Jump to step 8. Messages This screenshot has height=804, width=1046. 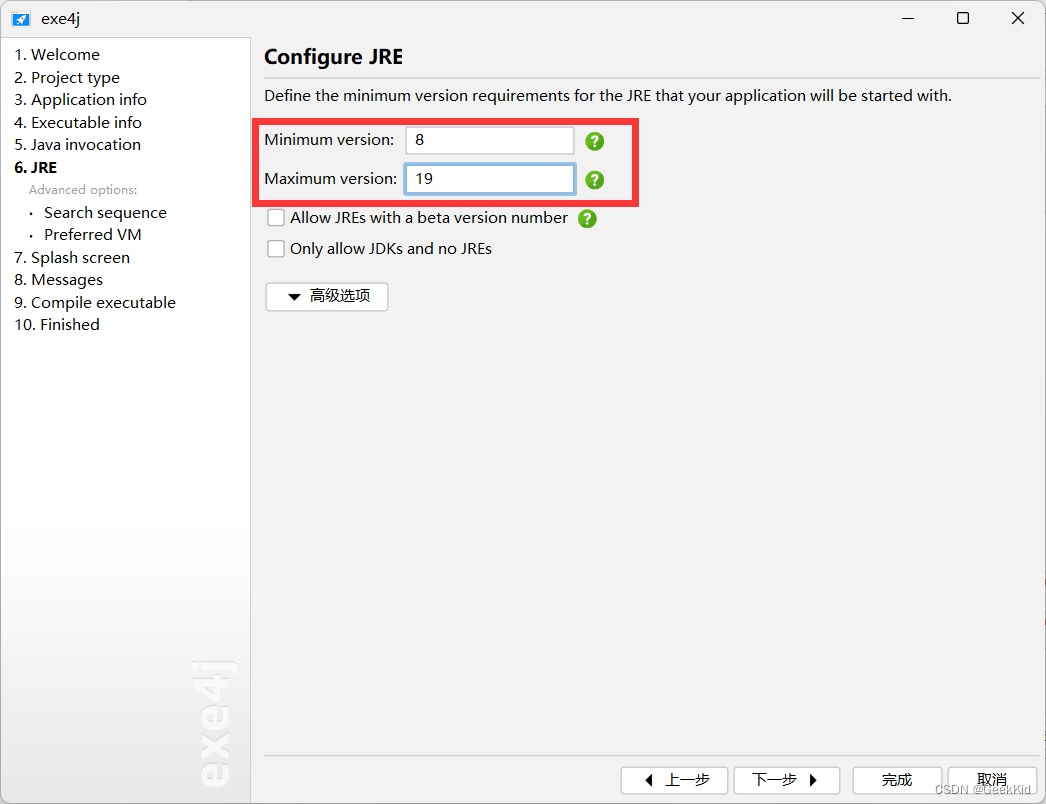click(59, 280)
